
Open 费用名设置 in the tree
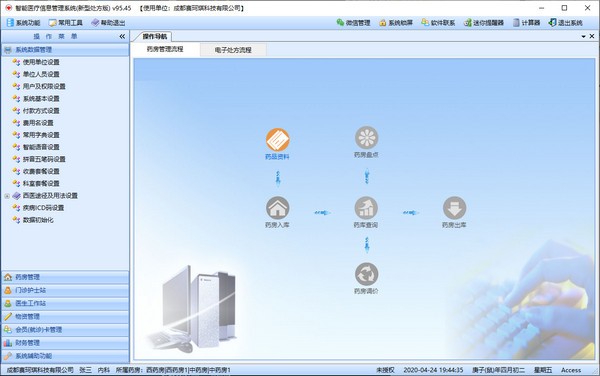pyautogui.click(x=38, y=123)
